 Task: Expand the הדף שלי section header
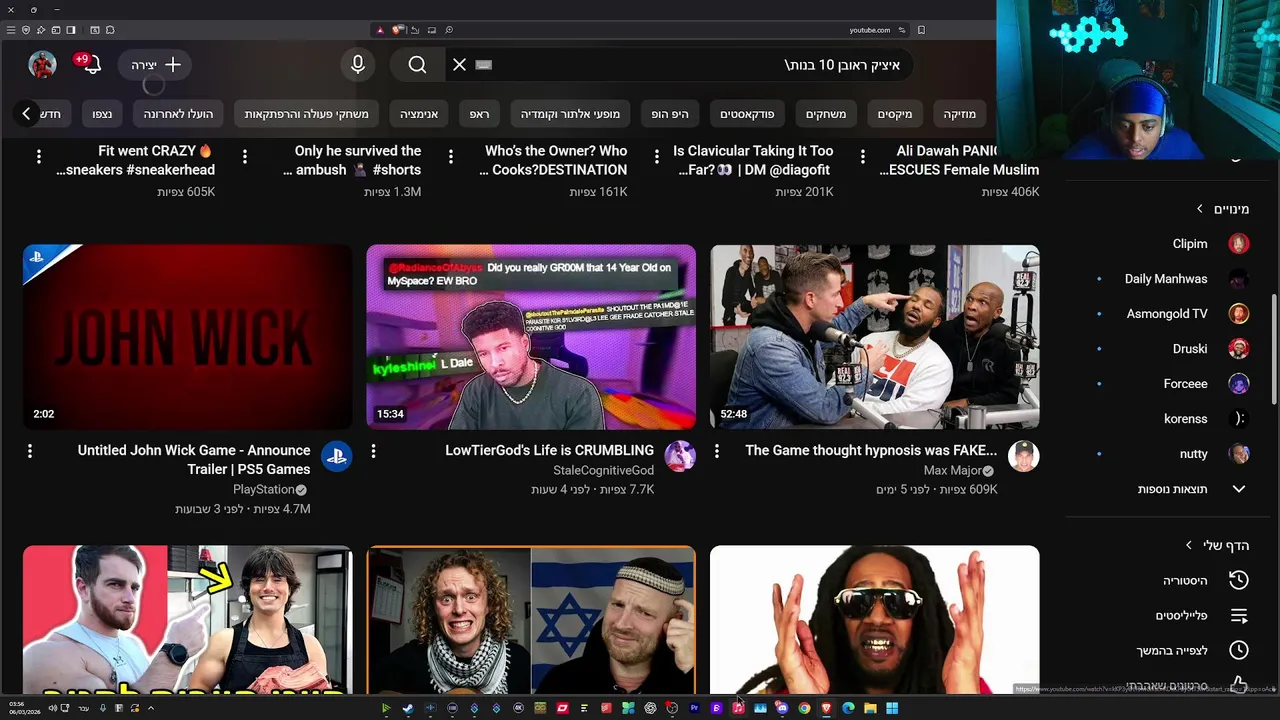pos(1216,545)
